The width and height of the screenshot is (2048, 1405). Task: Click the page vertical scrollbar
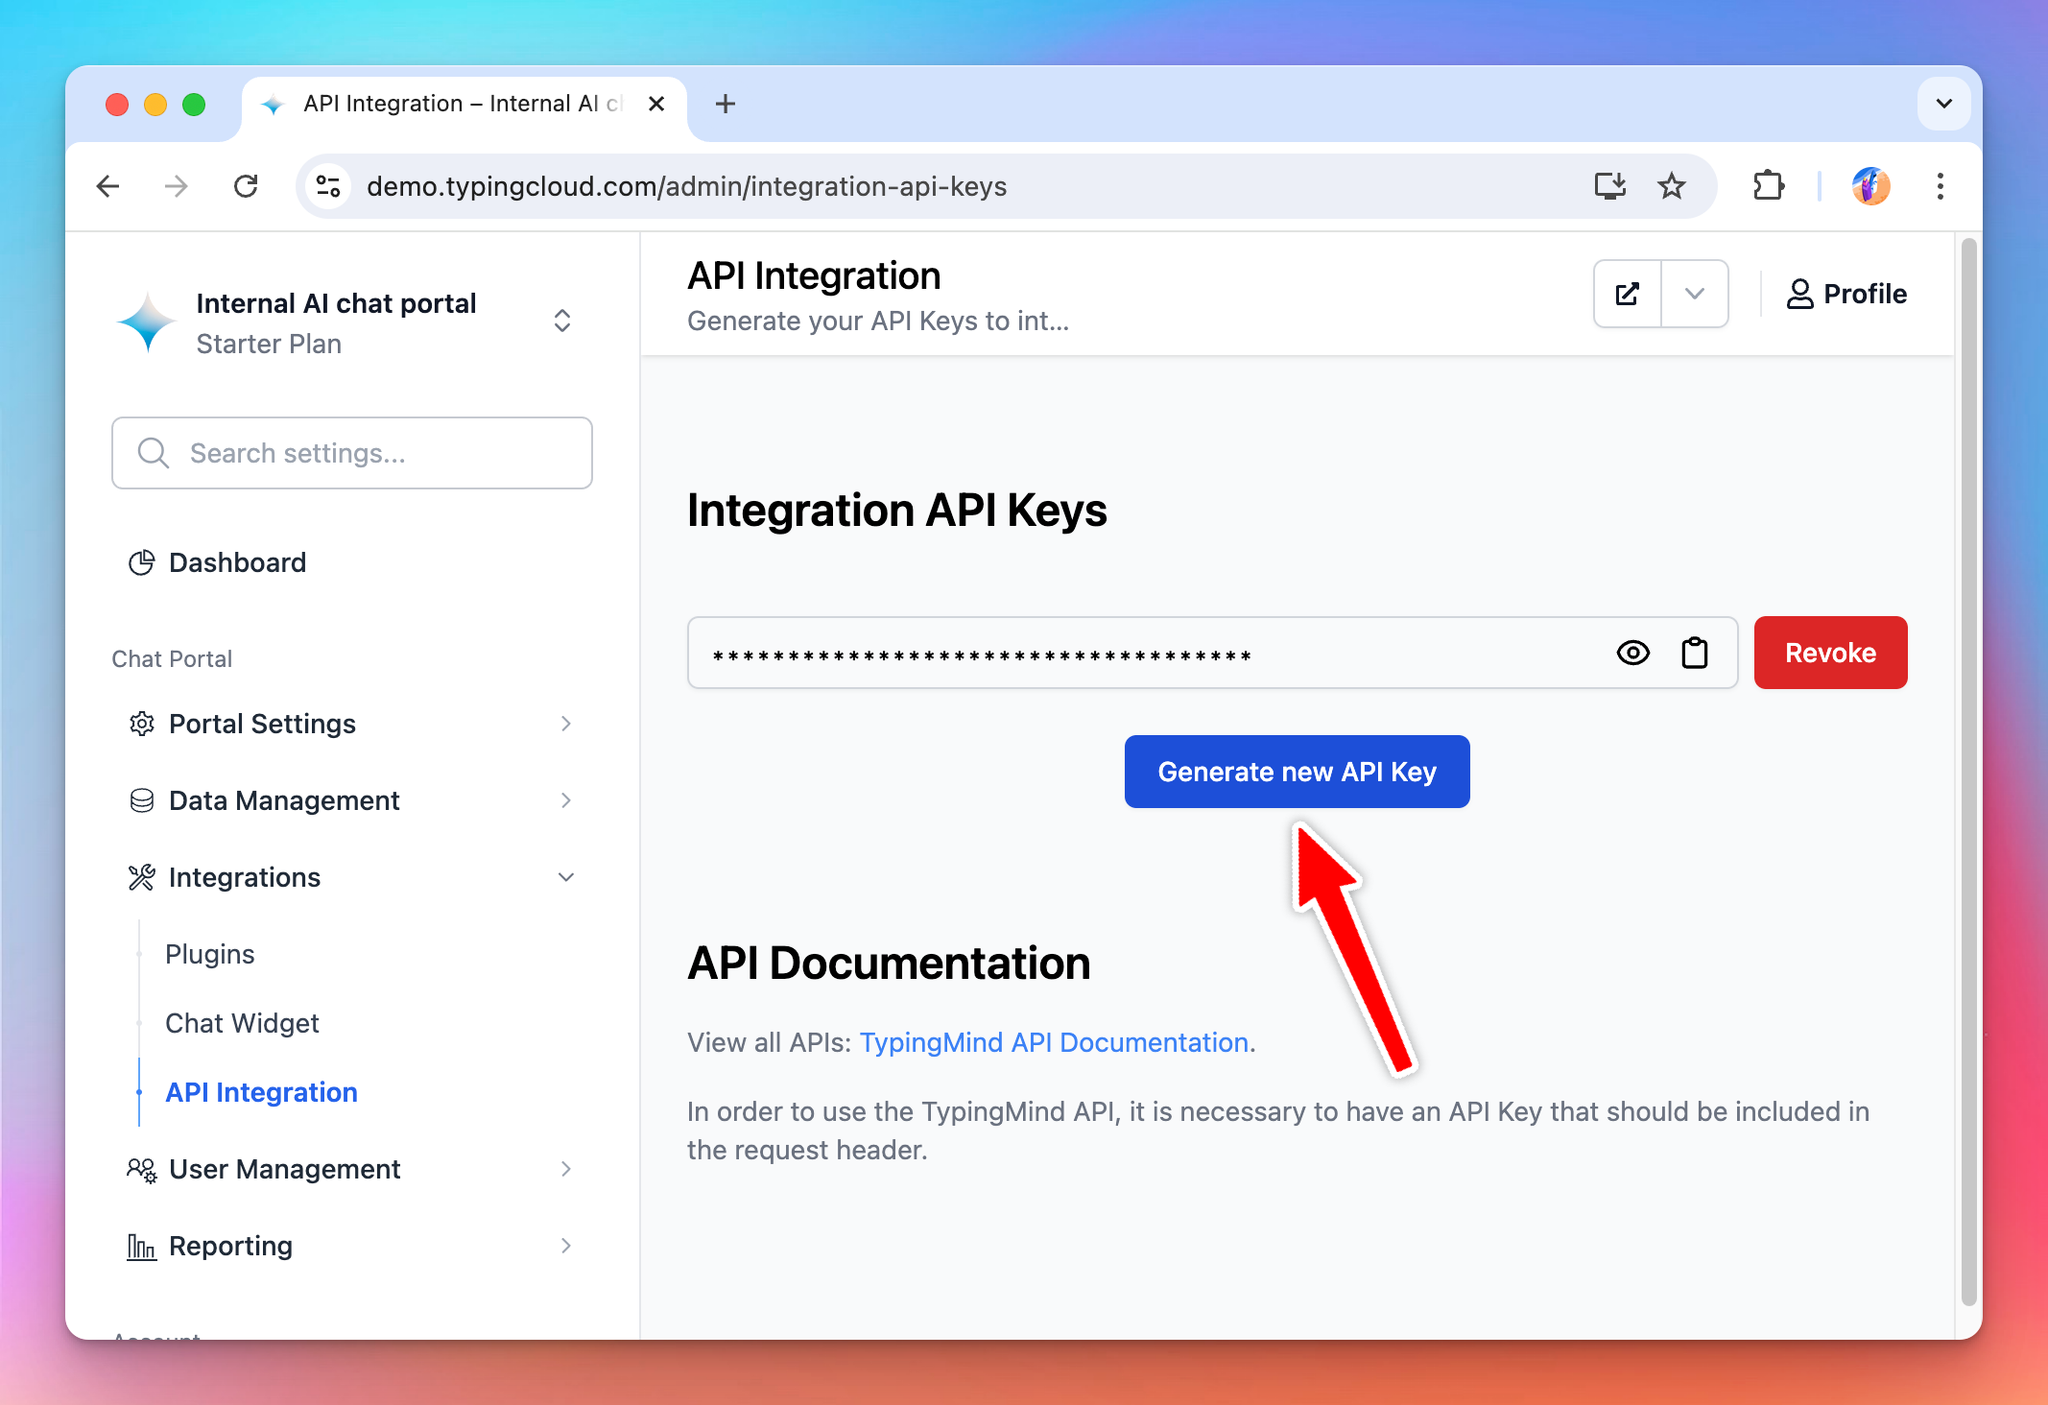click(x=1968, y=771)
